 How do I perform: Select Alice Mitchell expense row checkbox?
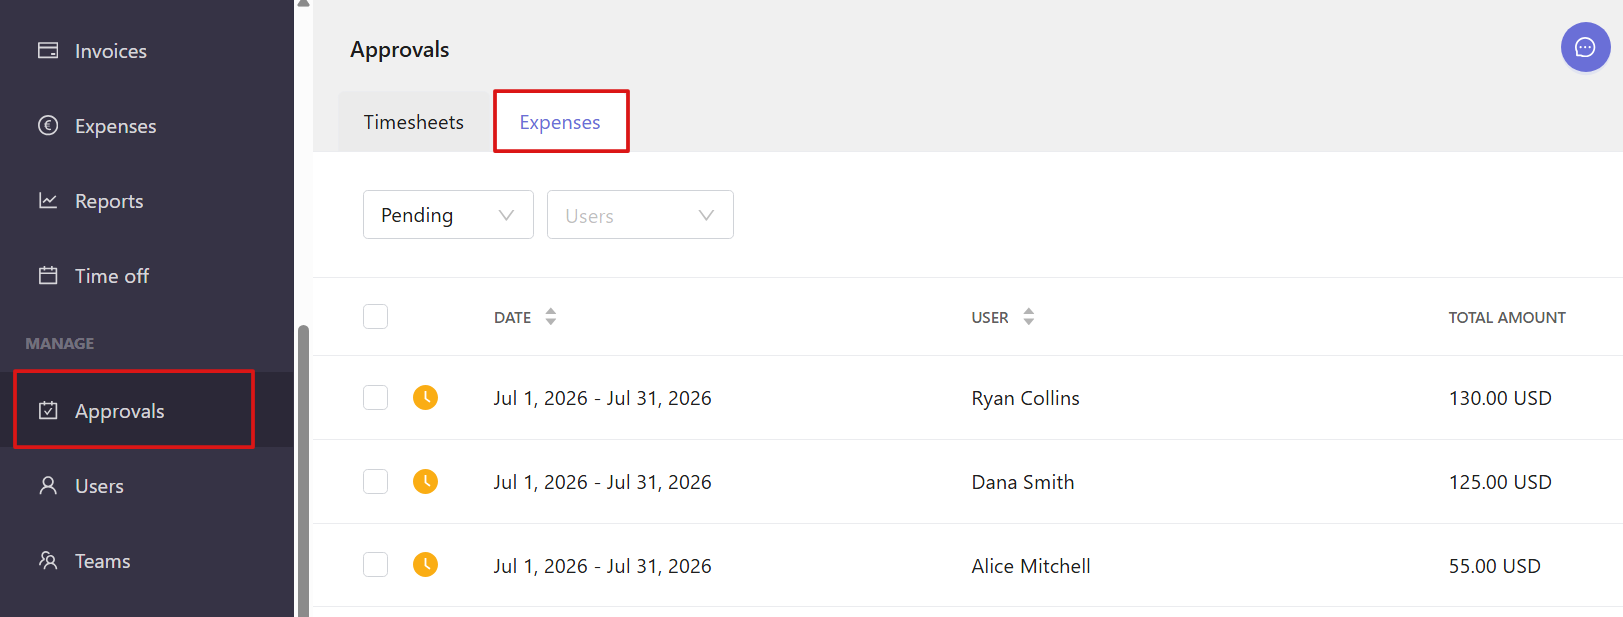point(375,565)
